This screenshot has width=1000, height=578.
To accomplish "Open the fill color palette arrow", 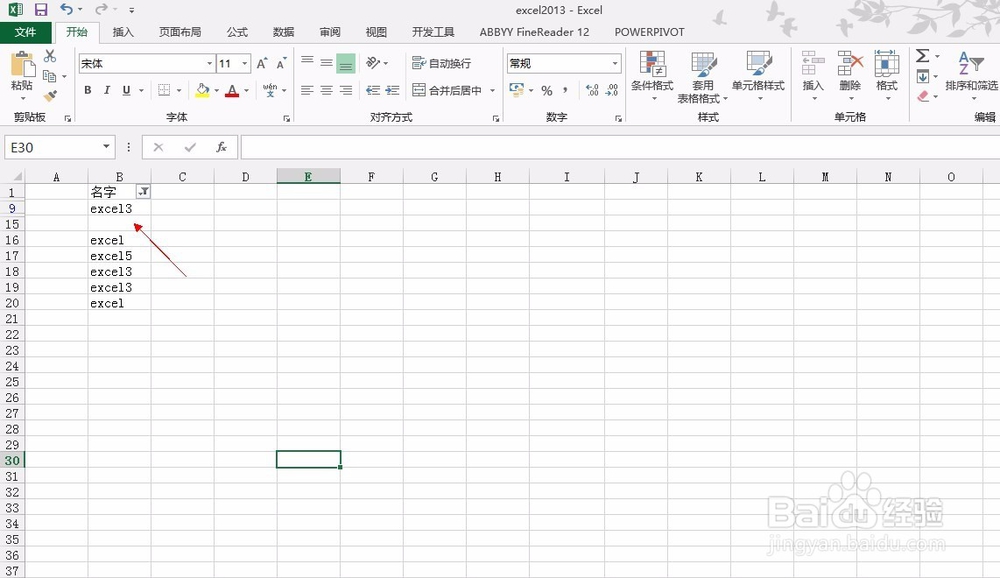I will 217,91.
